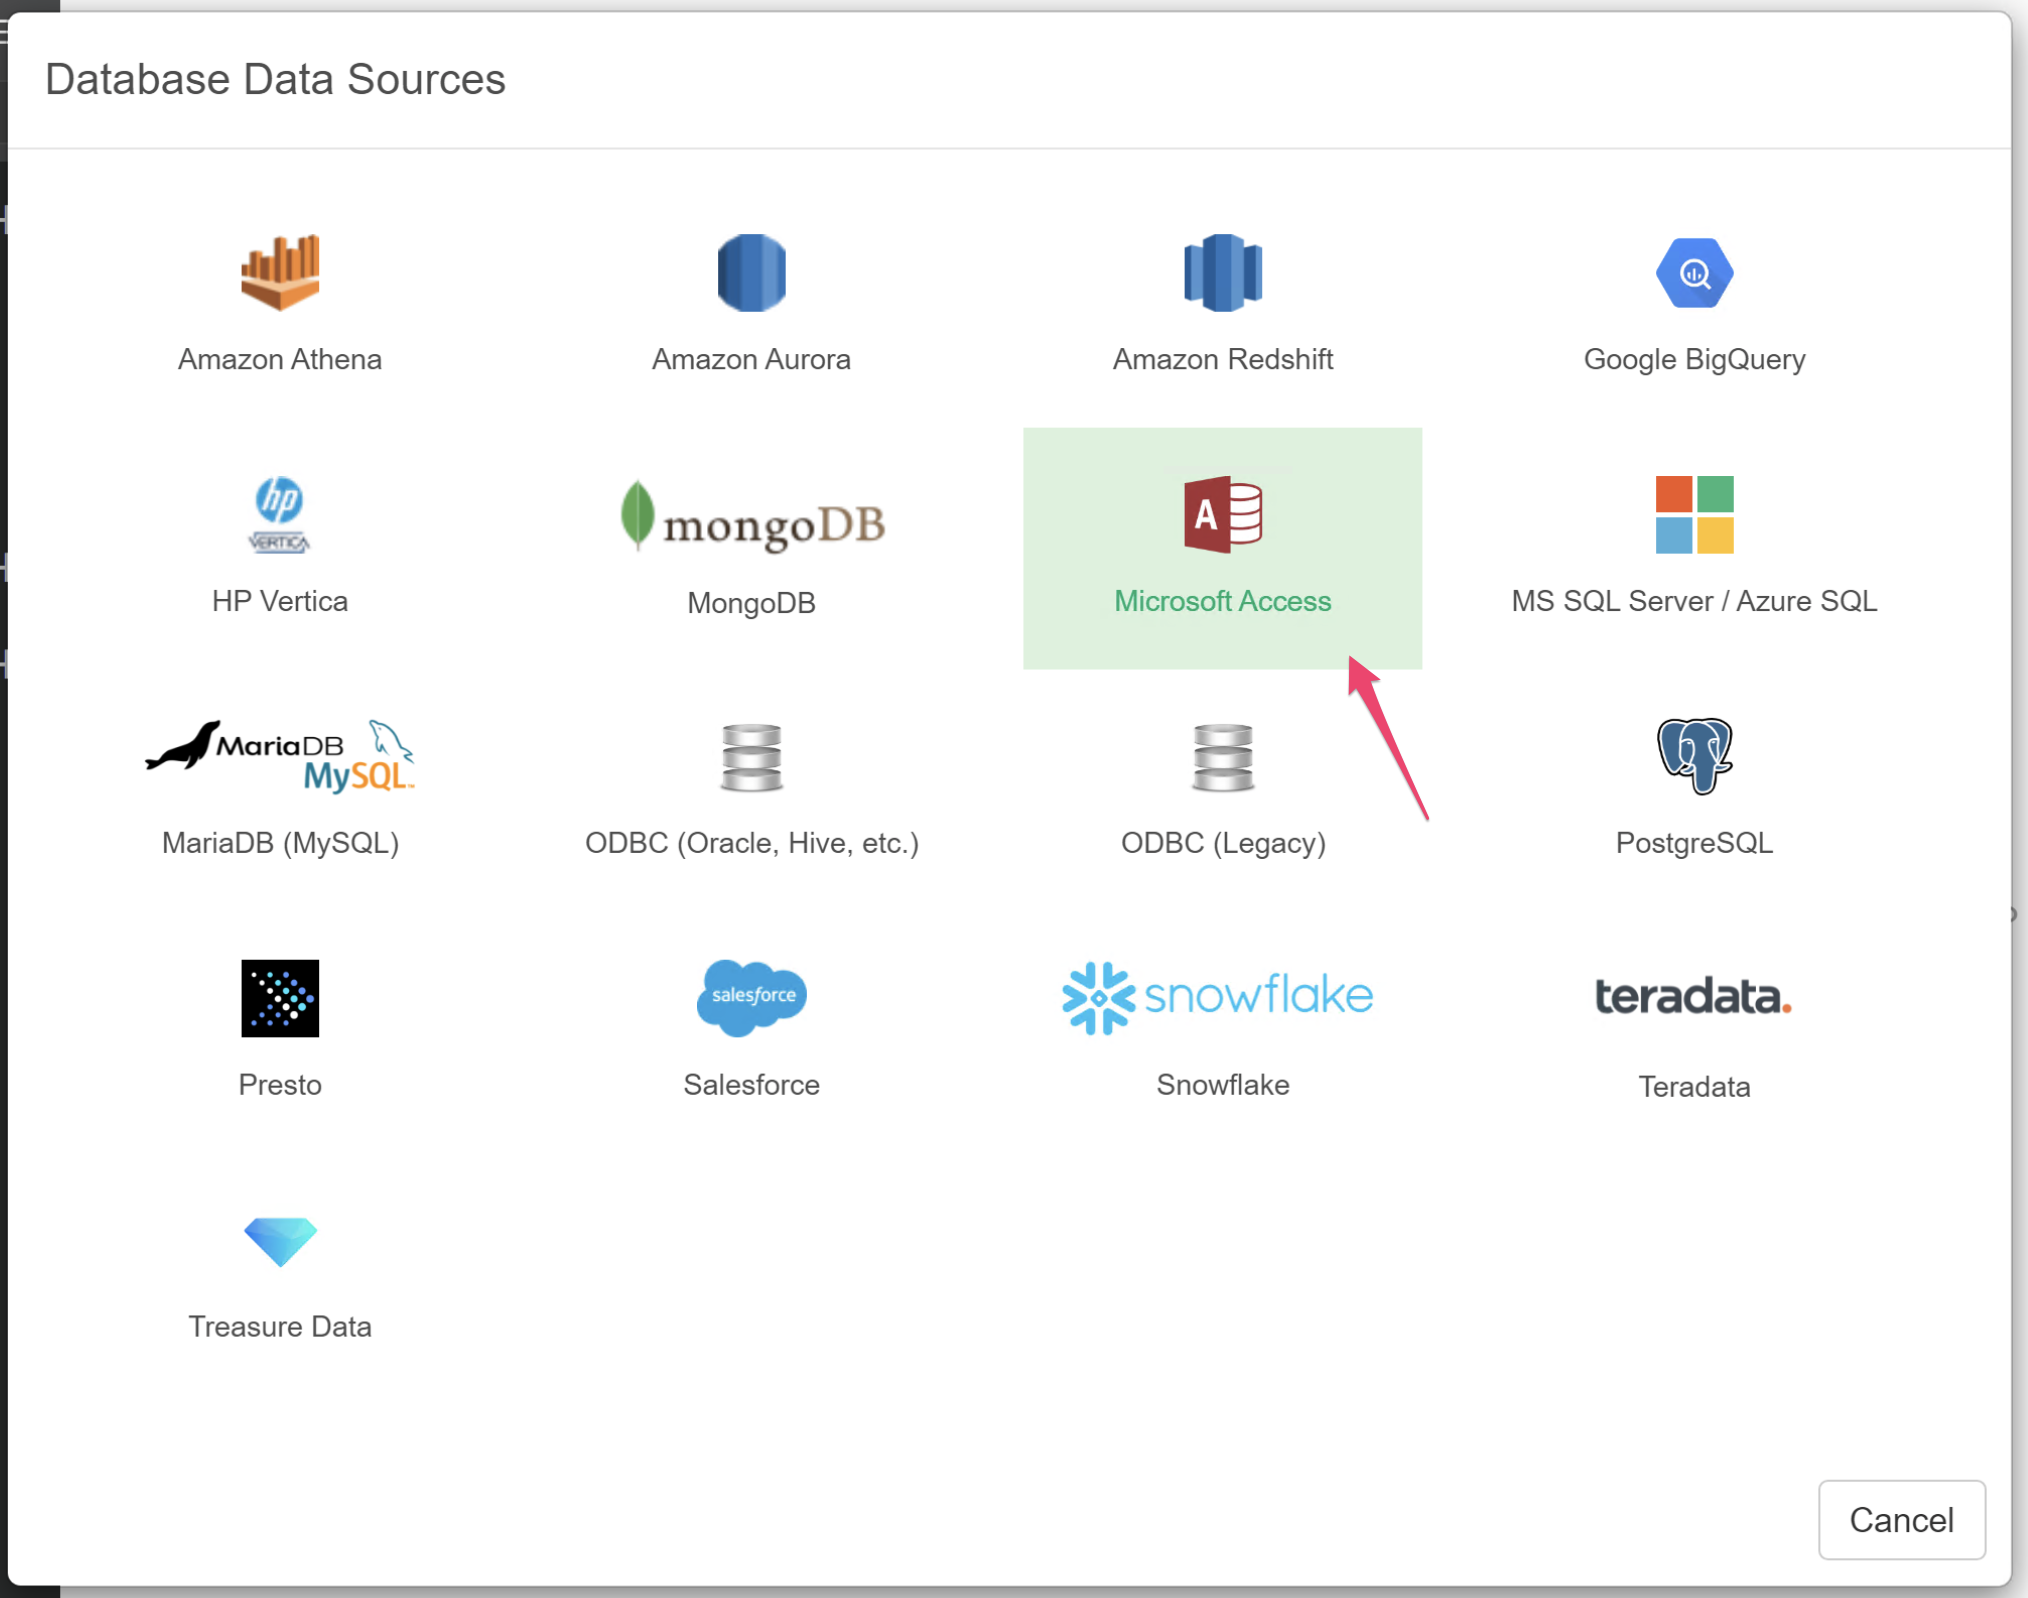Select the Teradata logo

(1693, 997)
